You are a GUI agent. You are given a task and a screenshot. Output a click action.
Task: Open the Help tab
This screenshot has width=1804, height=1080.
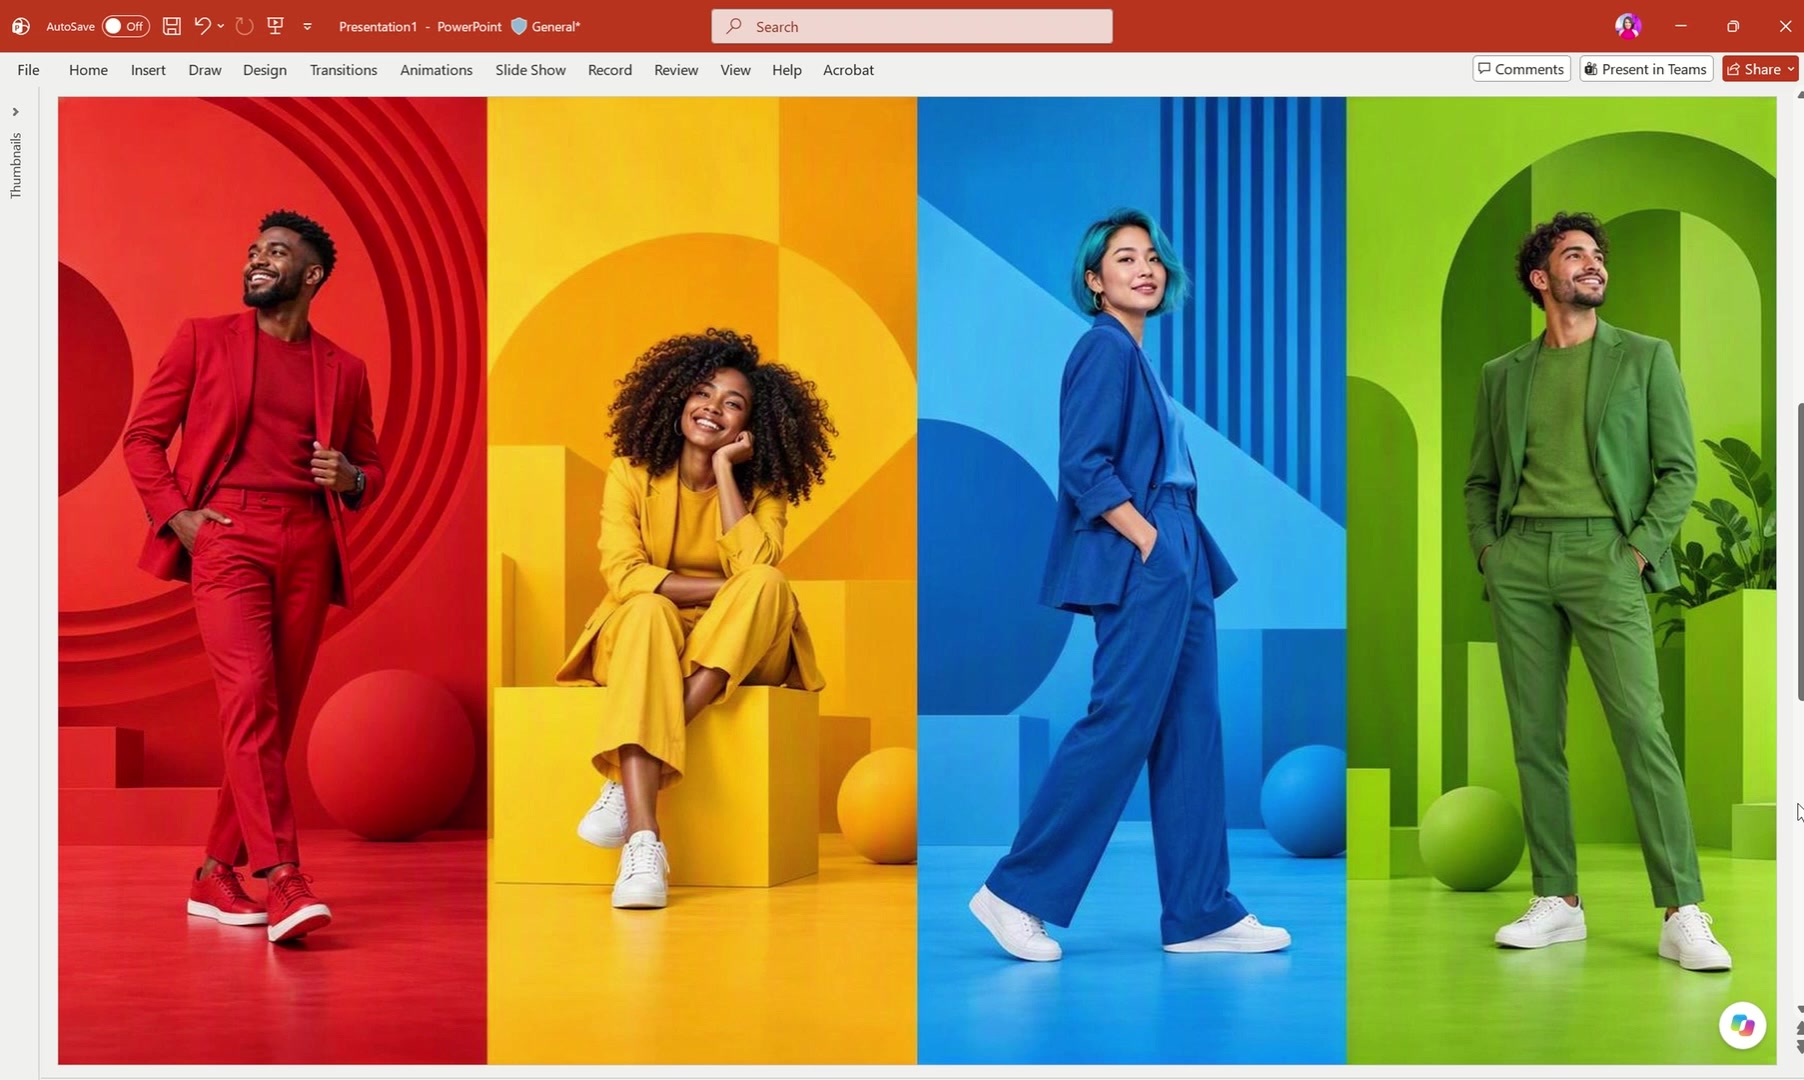click(787, 70)
